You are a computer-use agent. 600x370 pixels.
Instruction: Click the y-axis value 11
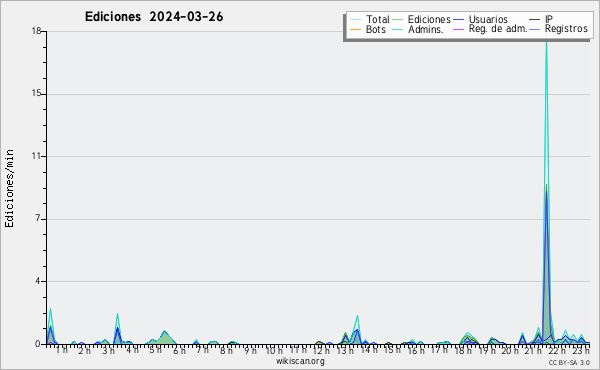(x=36, y=156)
